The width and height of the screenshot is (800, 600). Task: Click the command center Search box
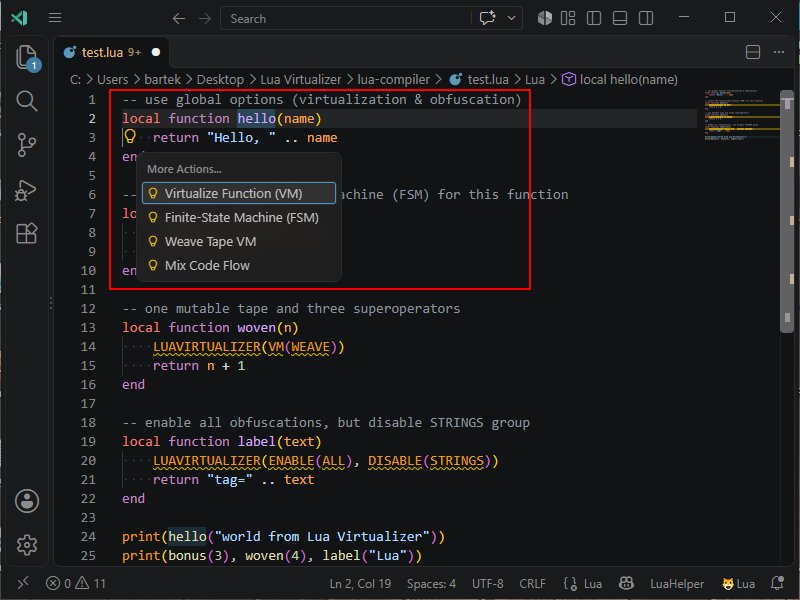pos(346,18)
